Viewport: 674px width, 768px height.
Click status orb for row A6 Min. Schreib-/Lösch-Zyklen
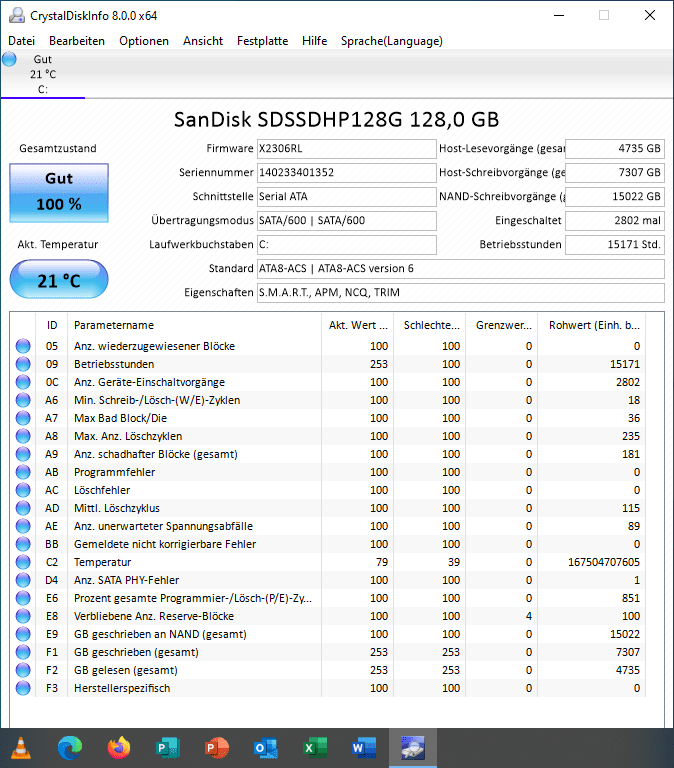click(x=23, y=400)
